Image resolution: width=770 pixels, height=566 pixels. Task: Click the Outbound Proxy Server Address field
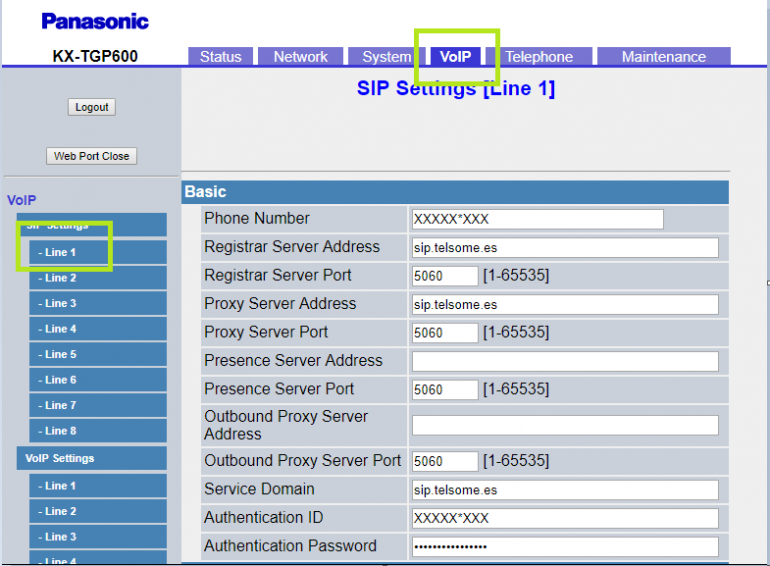tap(565, 425)
